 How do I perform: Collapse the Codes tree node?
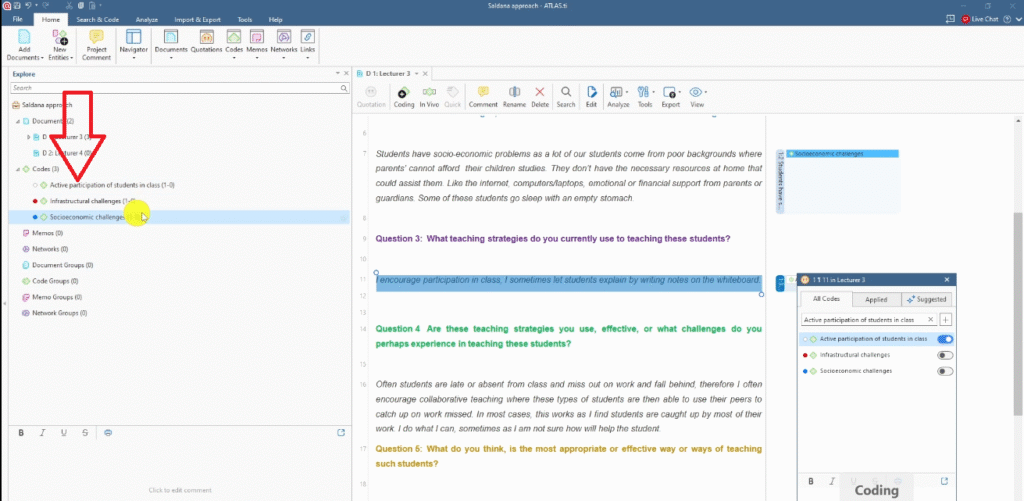point(14,169)
